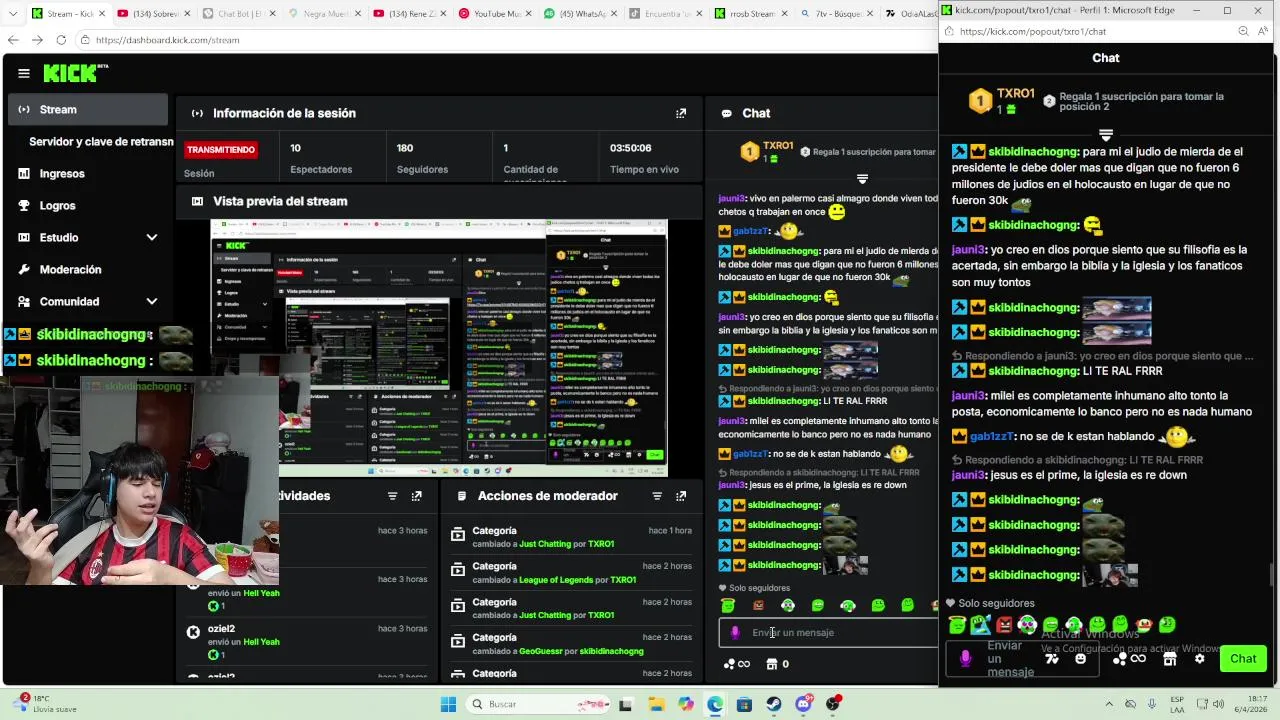Screen dimensions: 1280x720
Task: Click the purple mic icon in dashboard chat
Action: click(x=735, y=632)
